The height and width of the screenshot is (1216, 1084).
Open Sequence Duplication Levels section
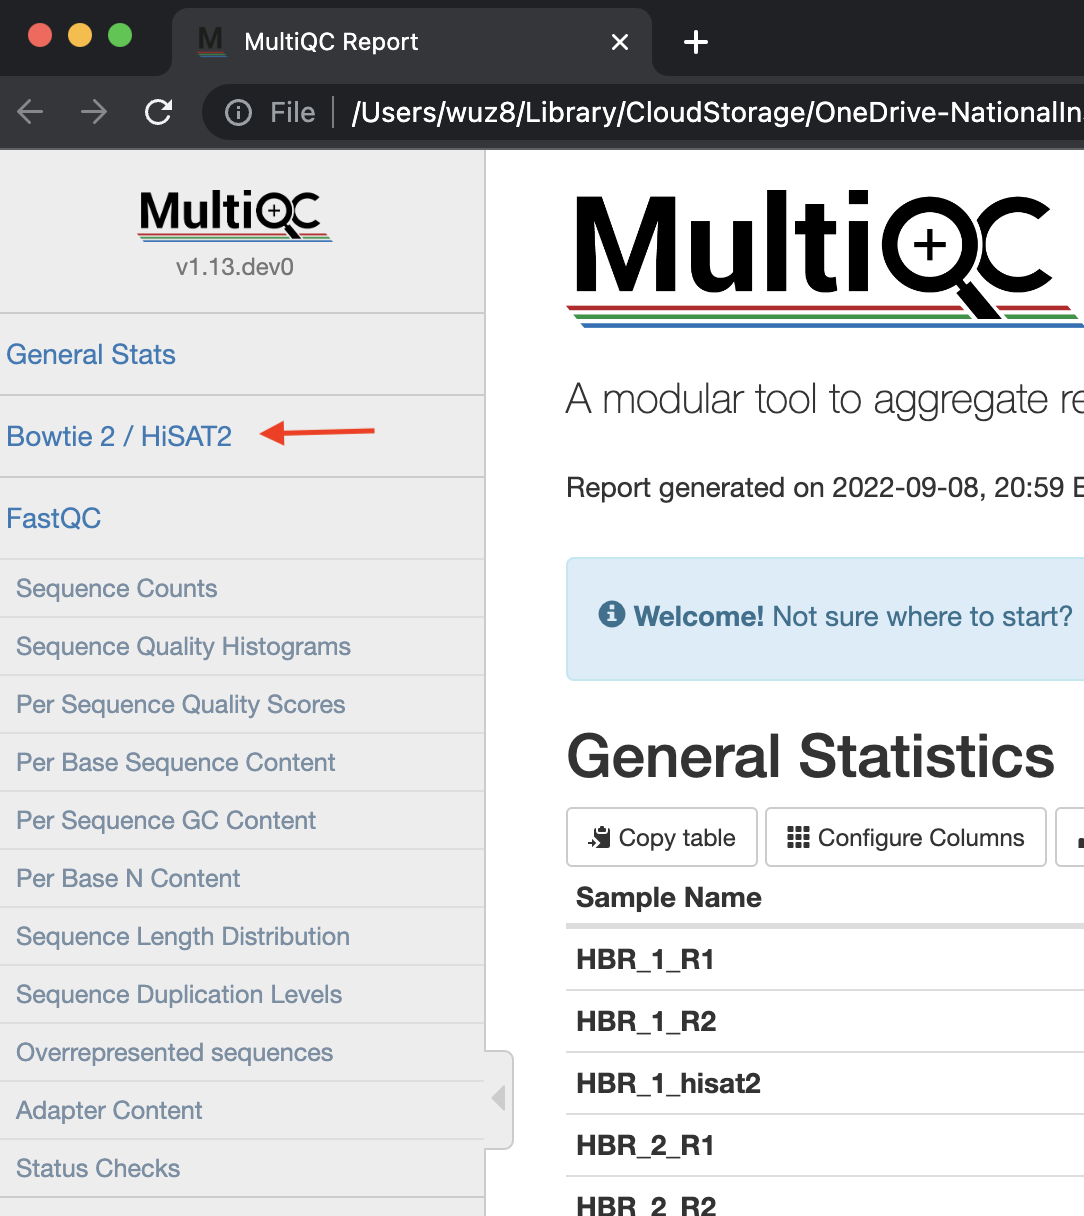click(179, 995)
